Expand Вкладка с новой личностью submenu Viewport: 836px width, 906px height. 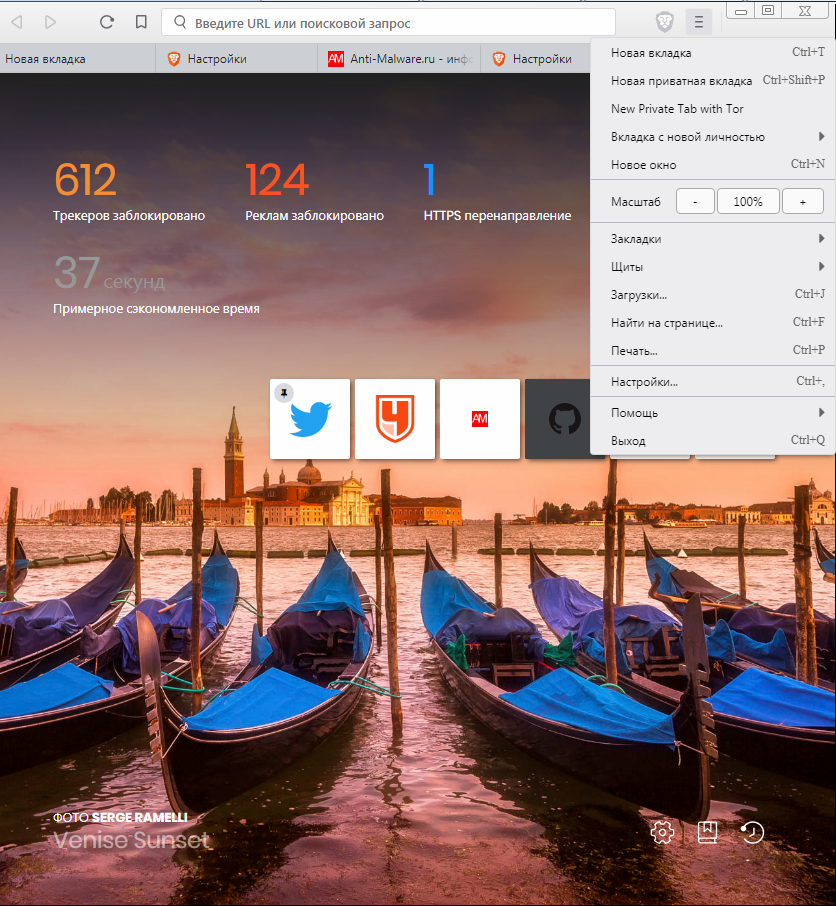714,137
